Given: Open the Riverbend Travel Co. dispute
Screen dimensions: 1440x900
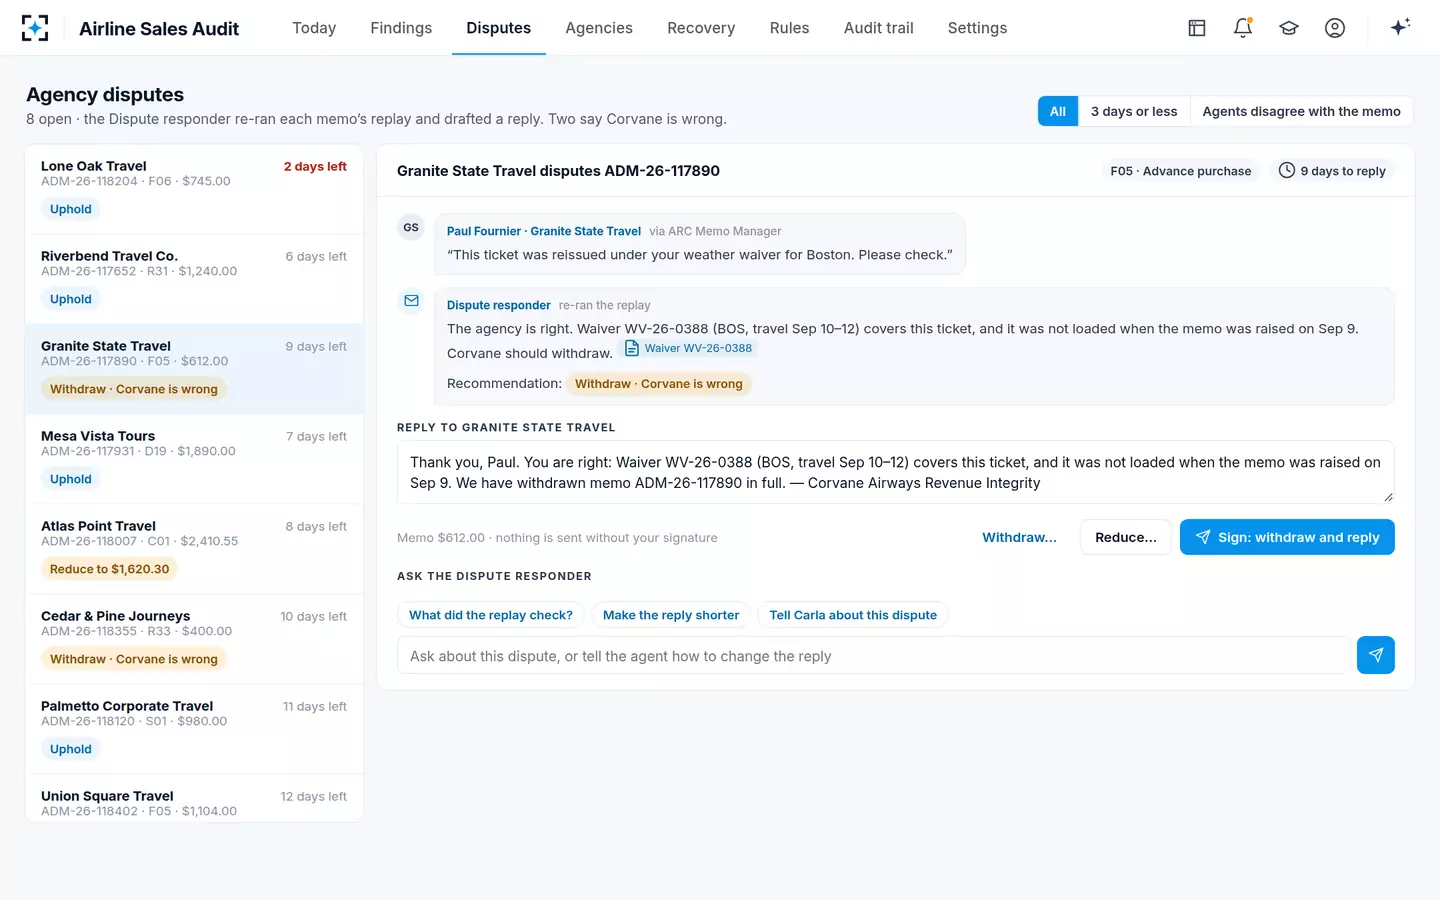Looking at the screenshot, I should 194,279.
